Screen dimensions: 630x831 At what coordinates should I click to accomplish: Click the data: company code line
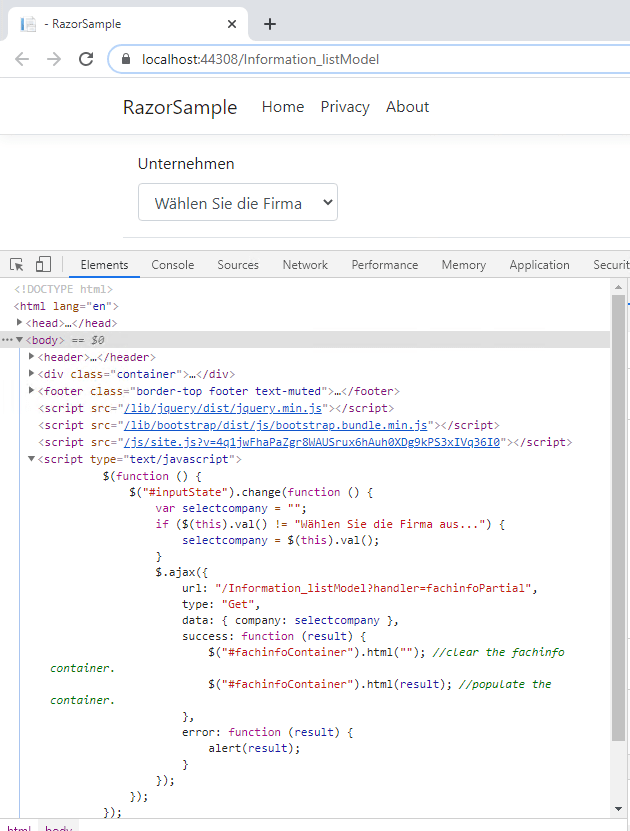tap(290, 620)
